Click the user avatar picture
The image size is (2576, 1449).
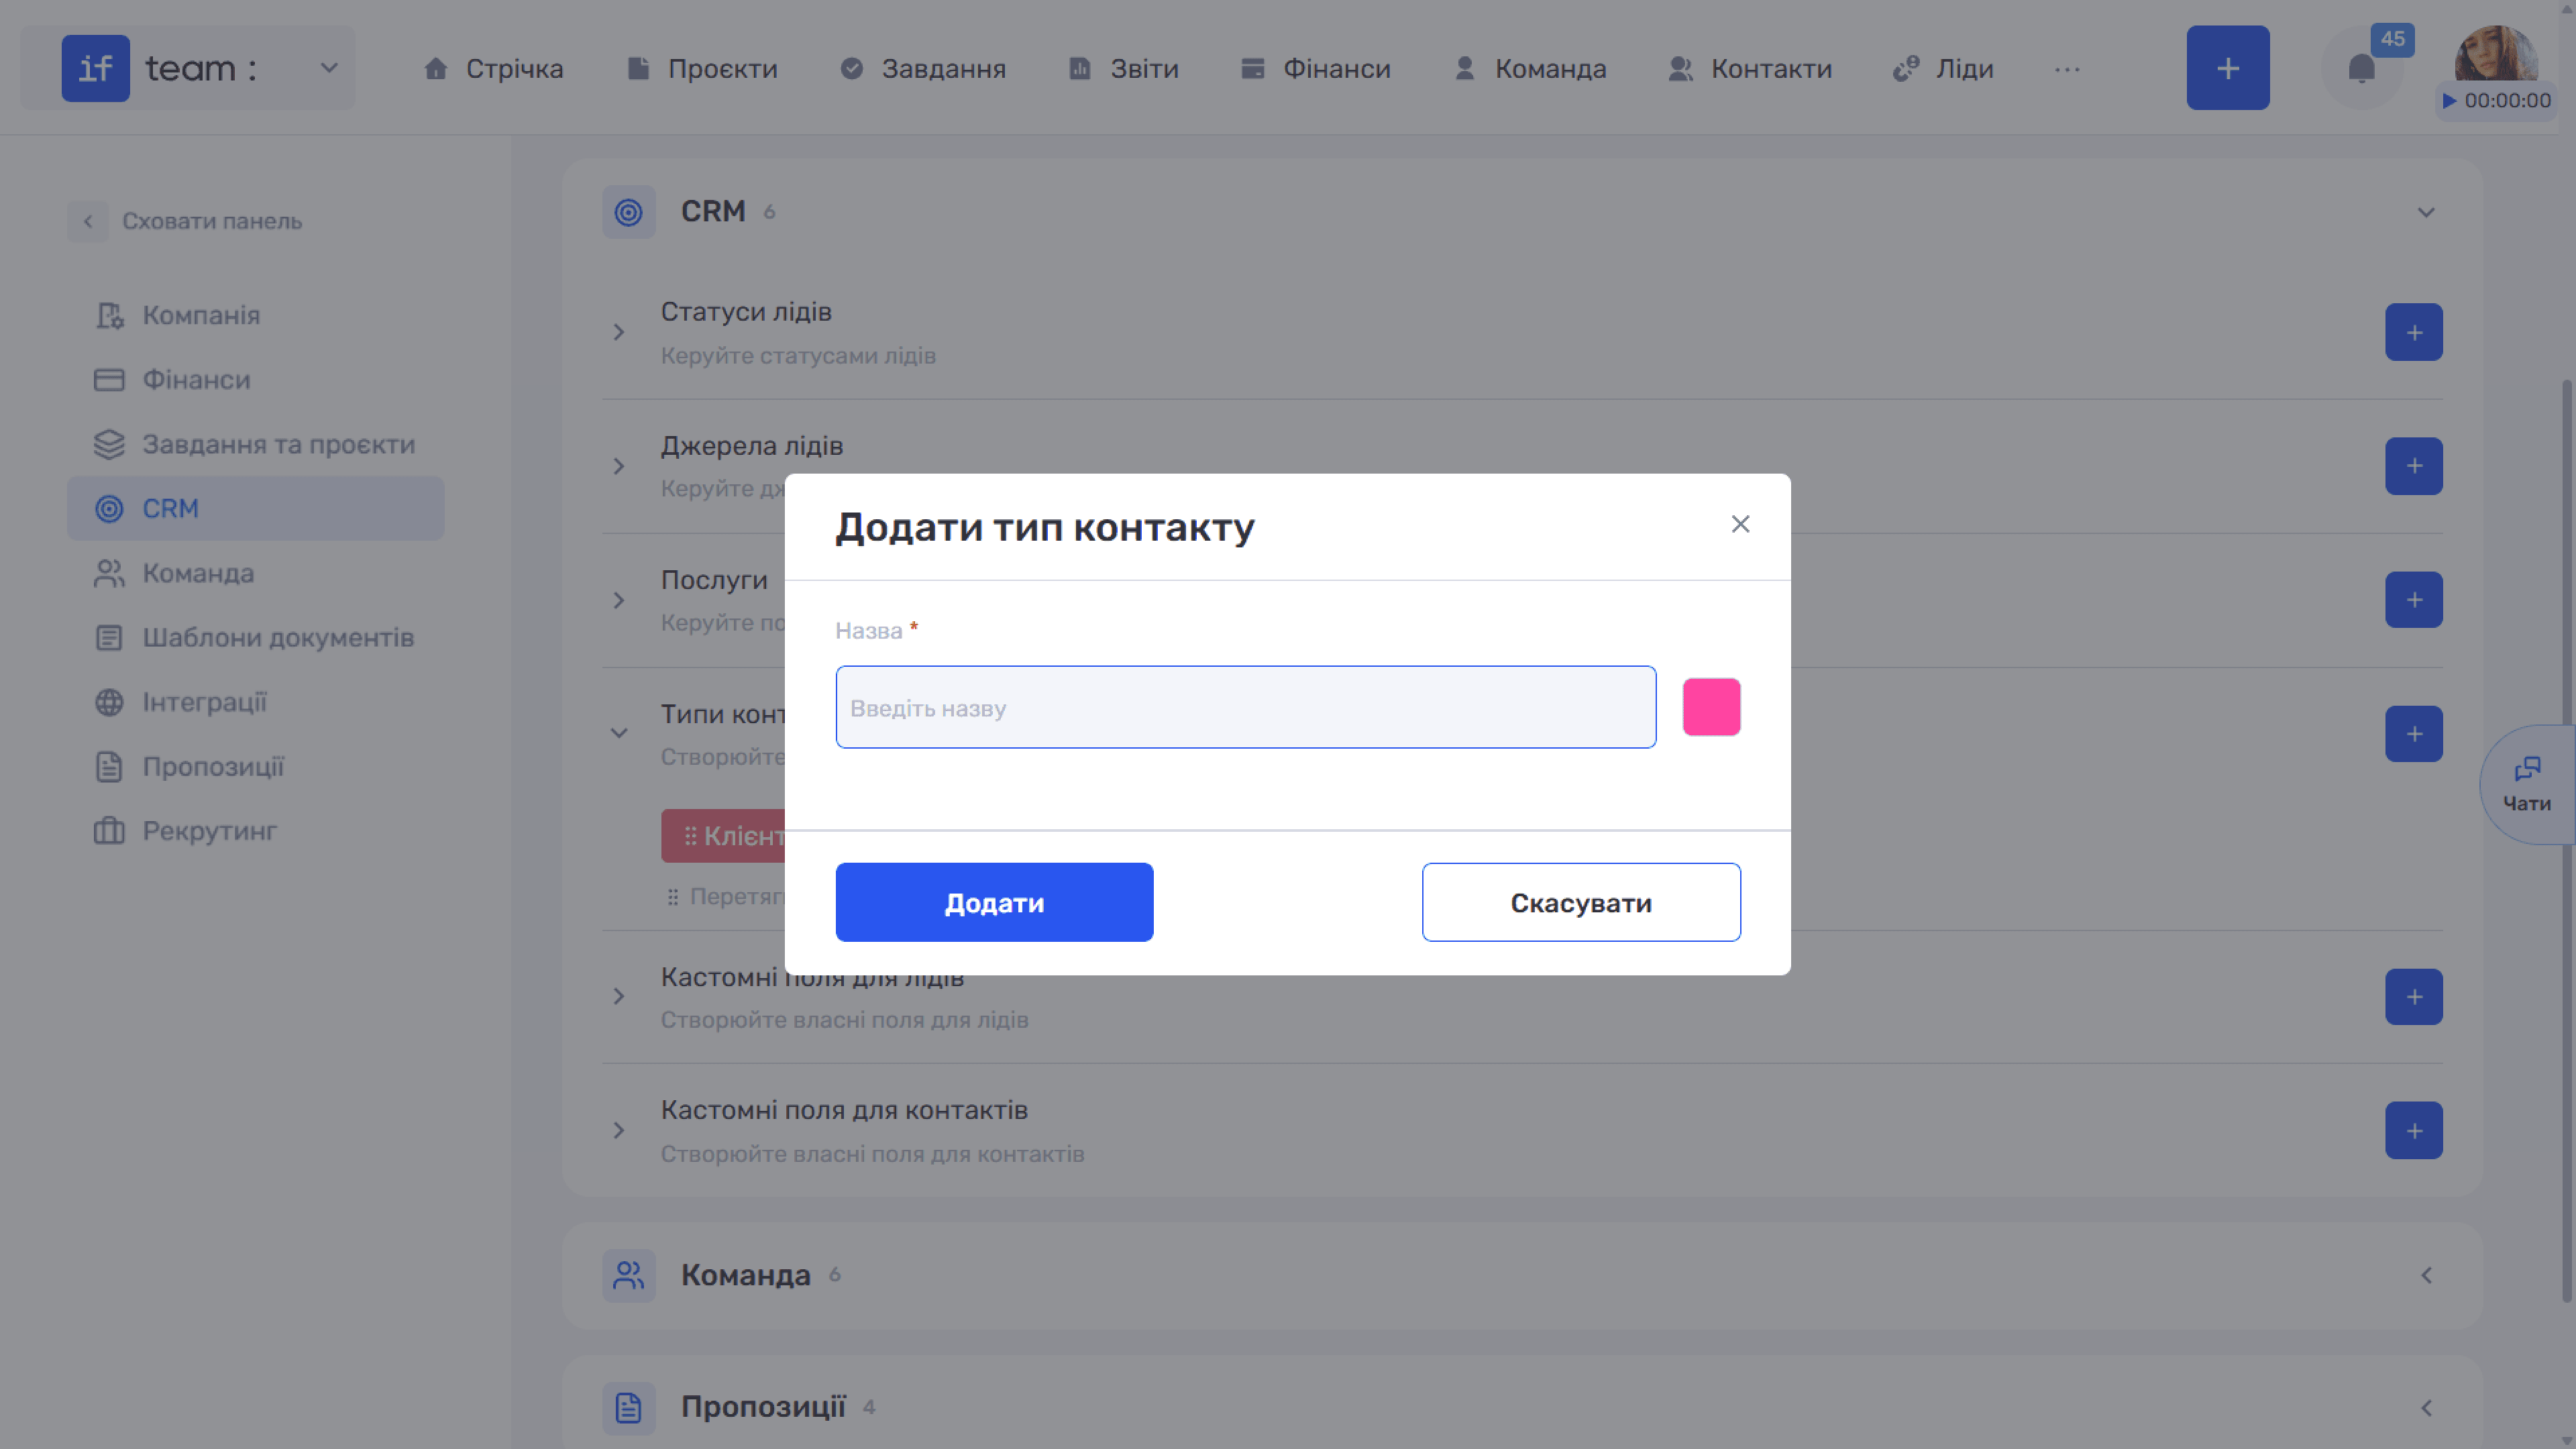tap(2496, 52)
